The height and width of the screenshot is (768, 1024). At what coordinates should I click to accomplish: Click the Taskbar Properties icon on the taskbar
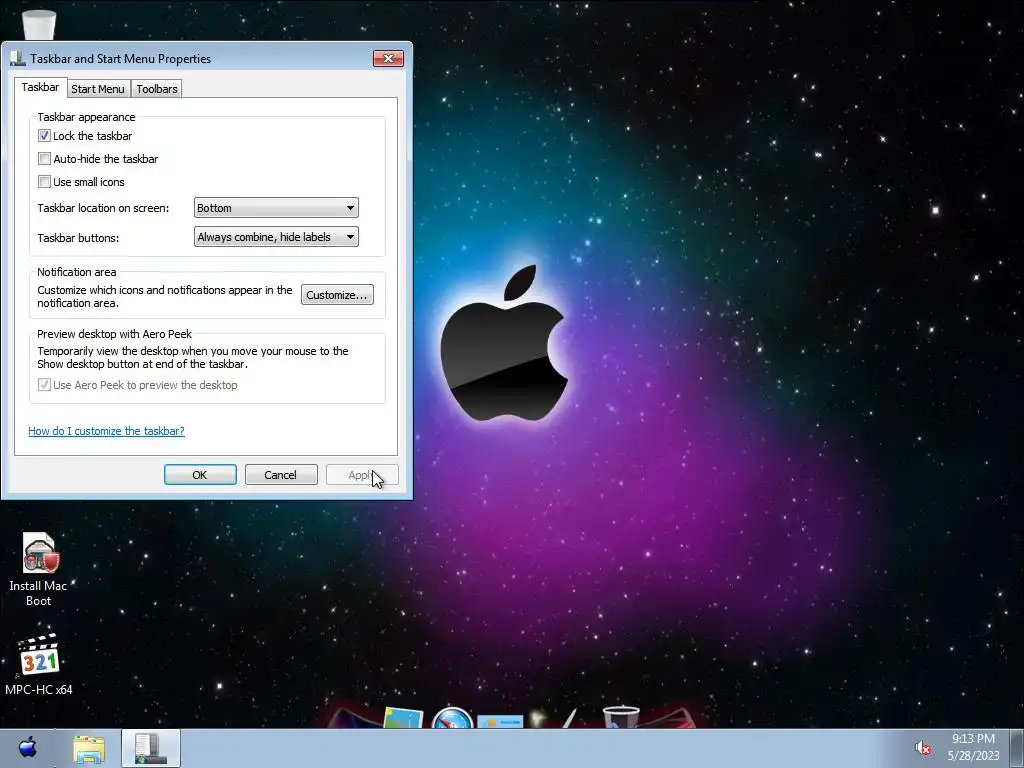click(x=151, y=748)
